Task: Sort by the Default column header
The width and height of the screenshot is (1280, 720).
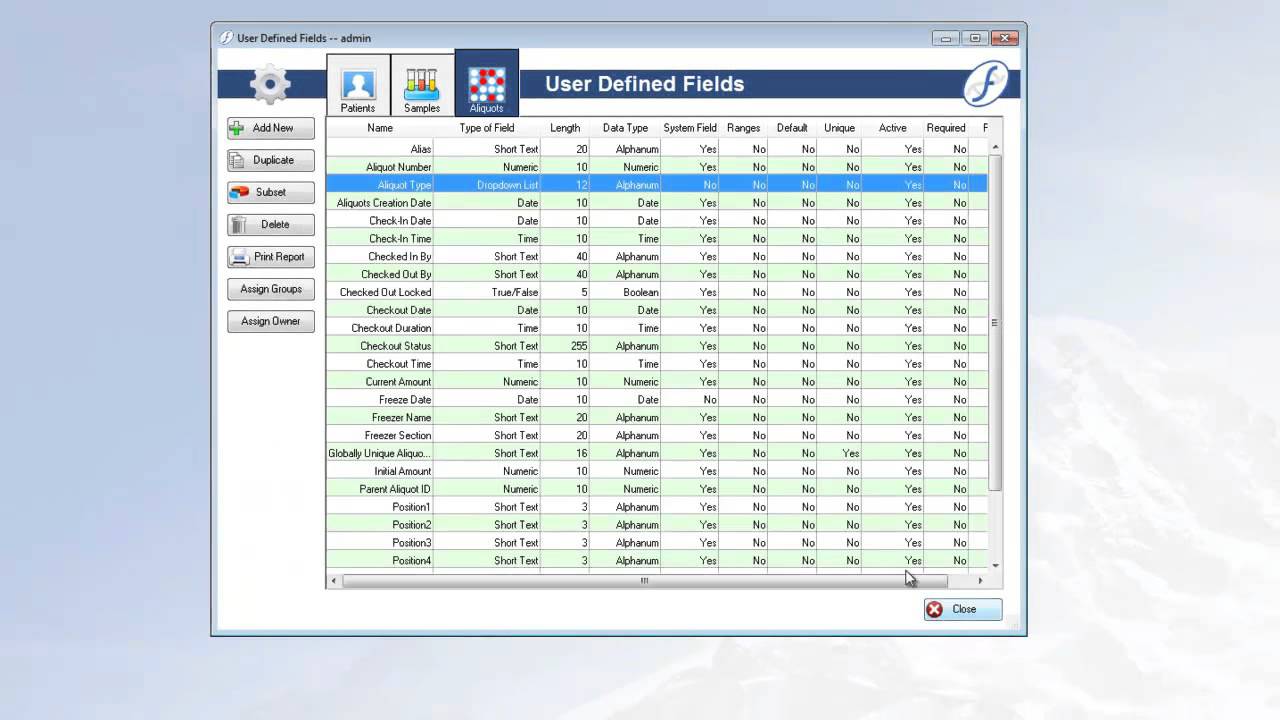Action: pos(792,128)
